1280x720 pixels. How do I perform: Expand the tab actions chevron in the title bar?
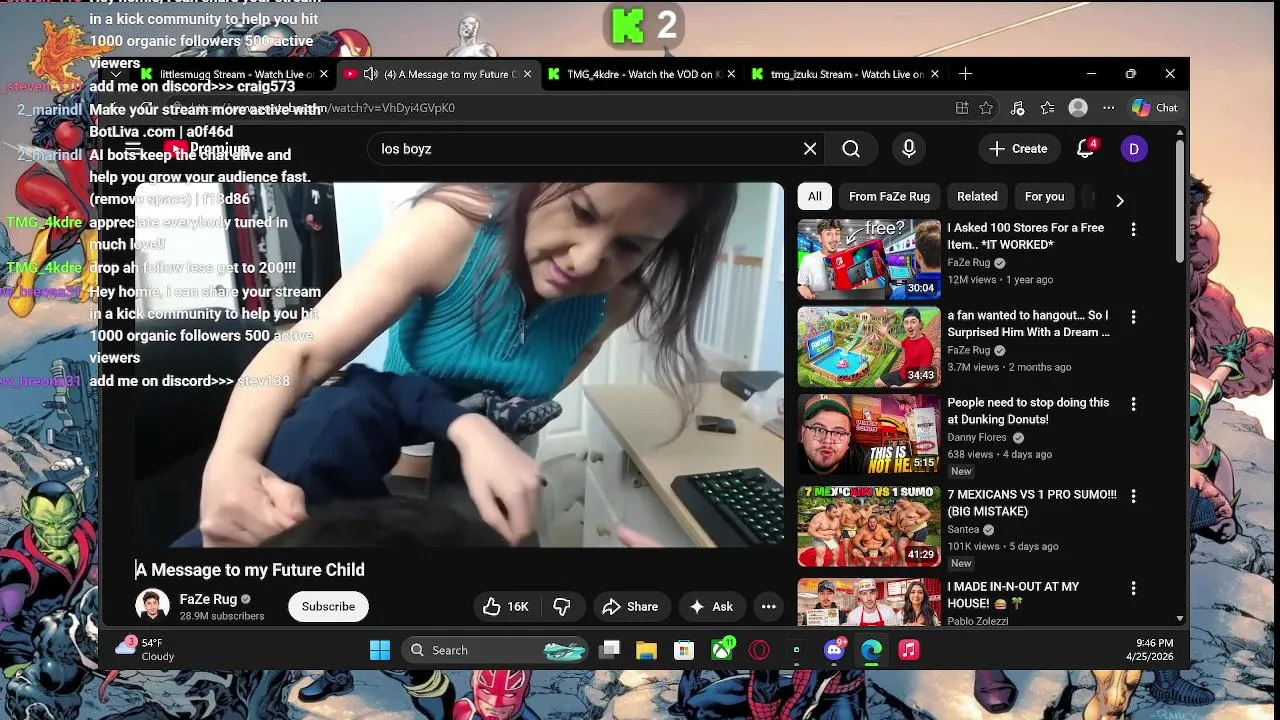point(116,74)
